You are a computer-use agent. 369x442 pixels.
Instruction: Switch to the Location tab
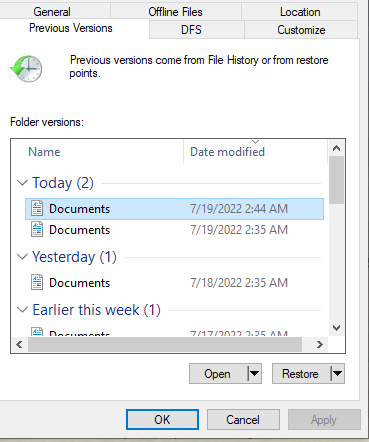300,12
